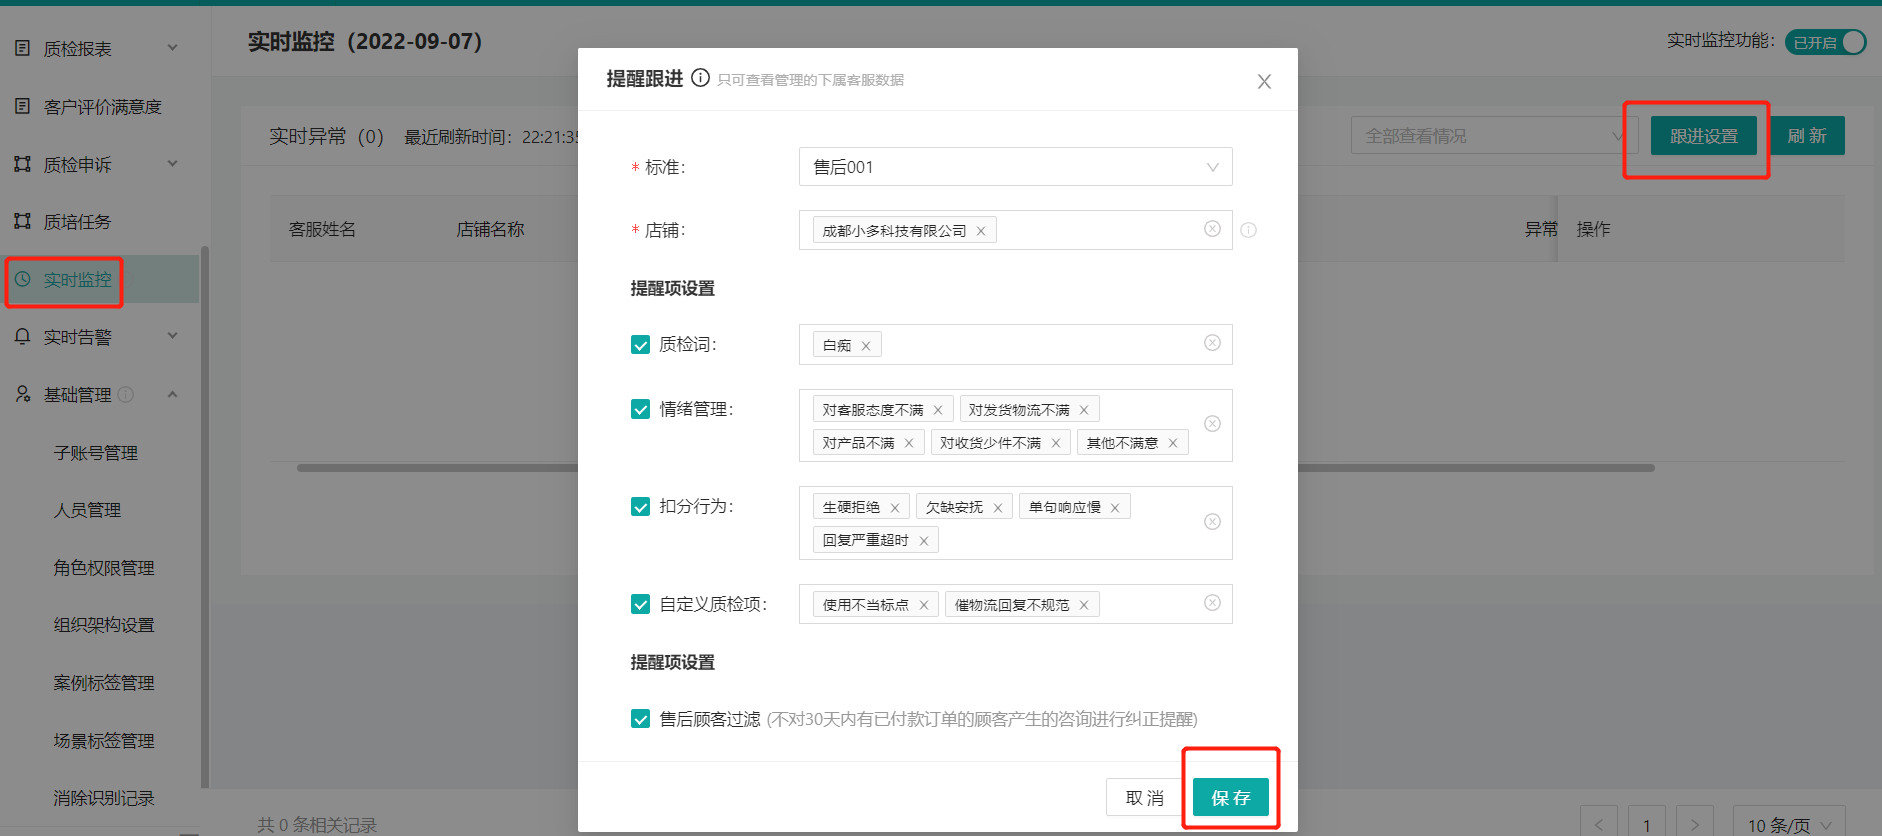Uncheck the 情绪管理 checkbox

[641, 409]
